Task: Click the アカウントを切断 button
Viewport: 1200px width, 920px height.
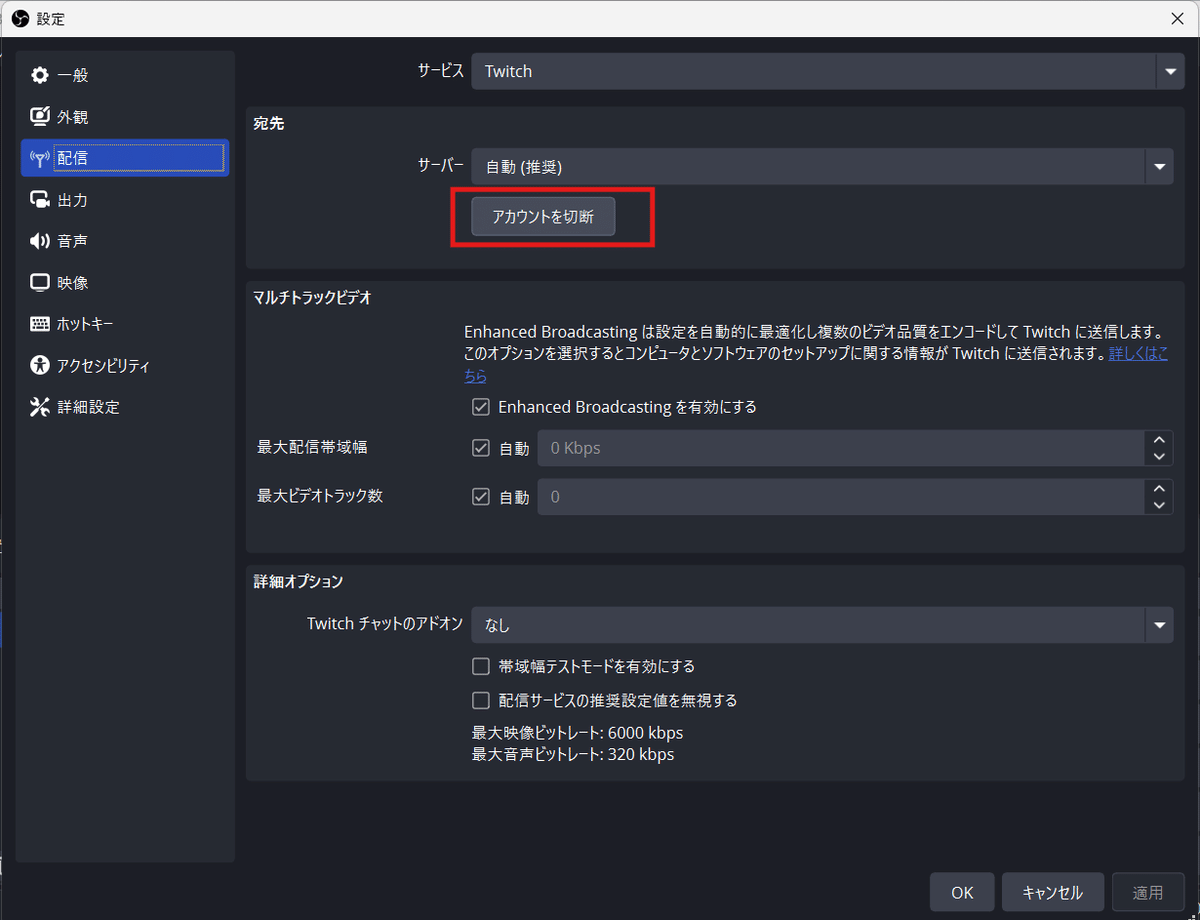Action: pyautogui.click(x=543, y=216)
